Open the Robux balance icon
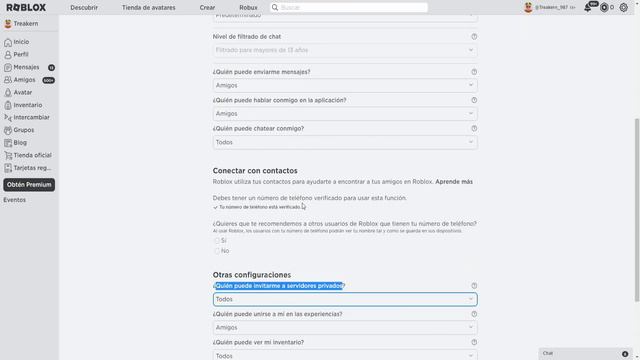 click(x=604, y=7)
